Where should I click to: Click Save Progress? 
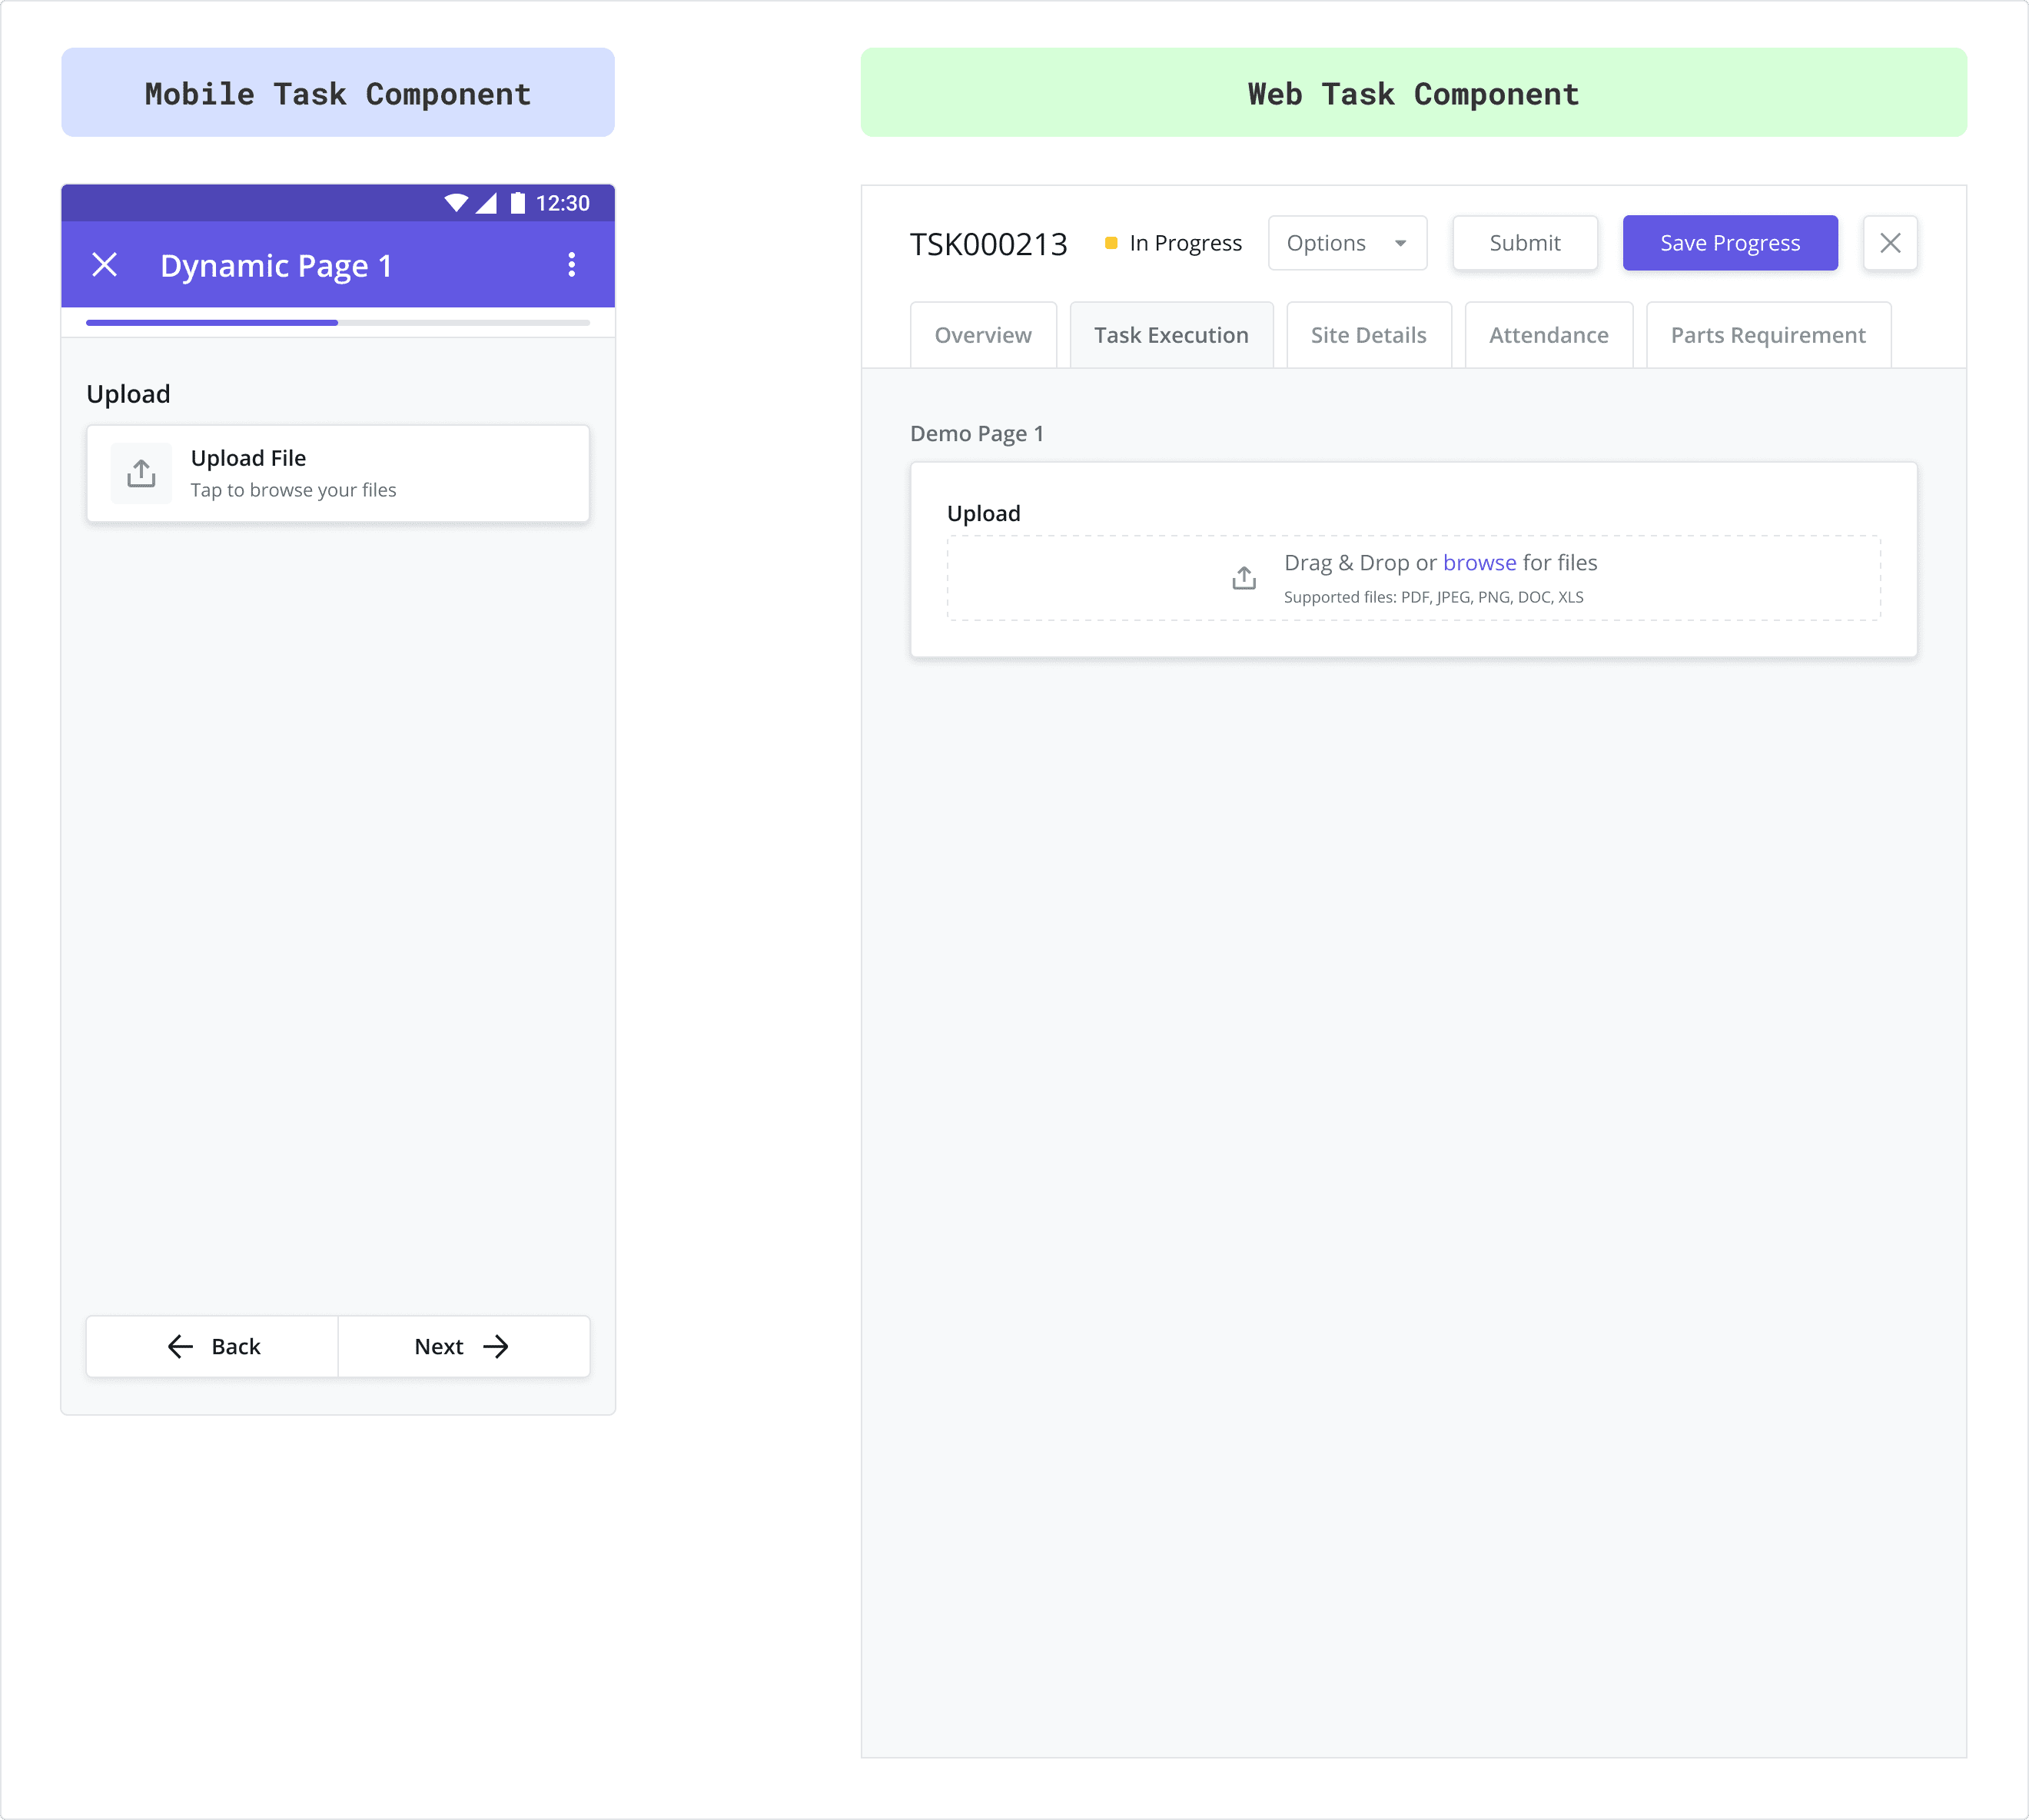pos(1730,243)
